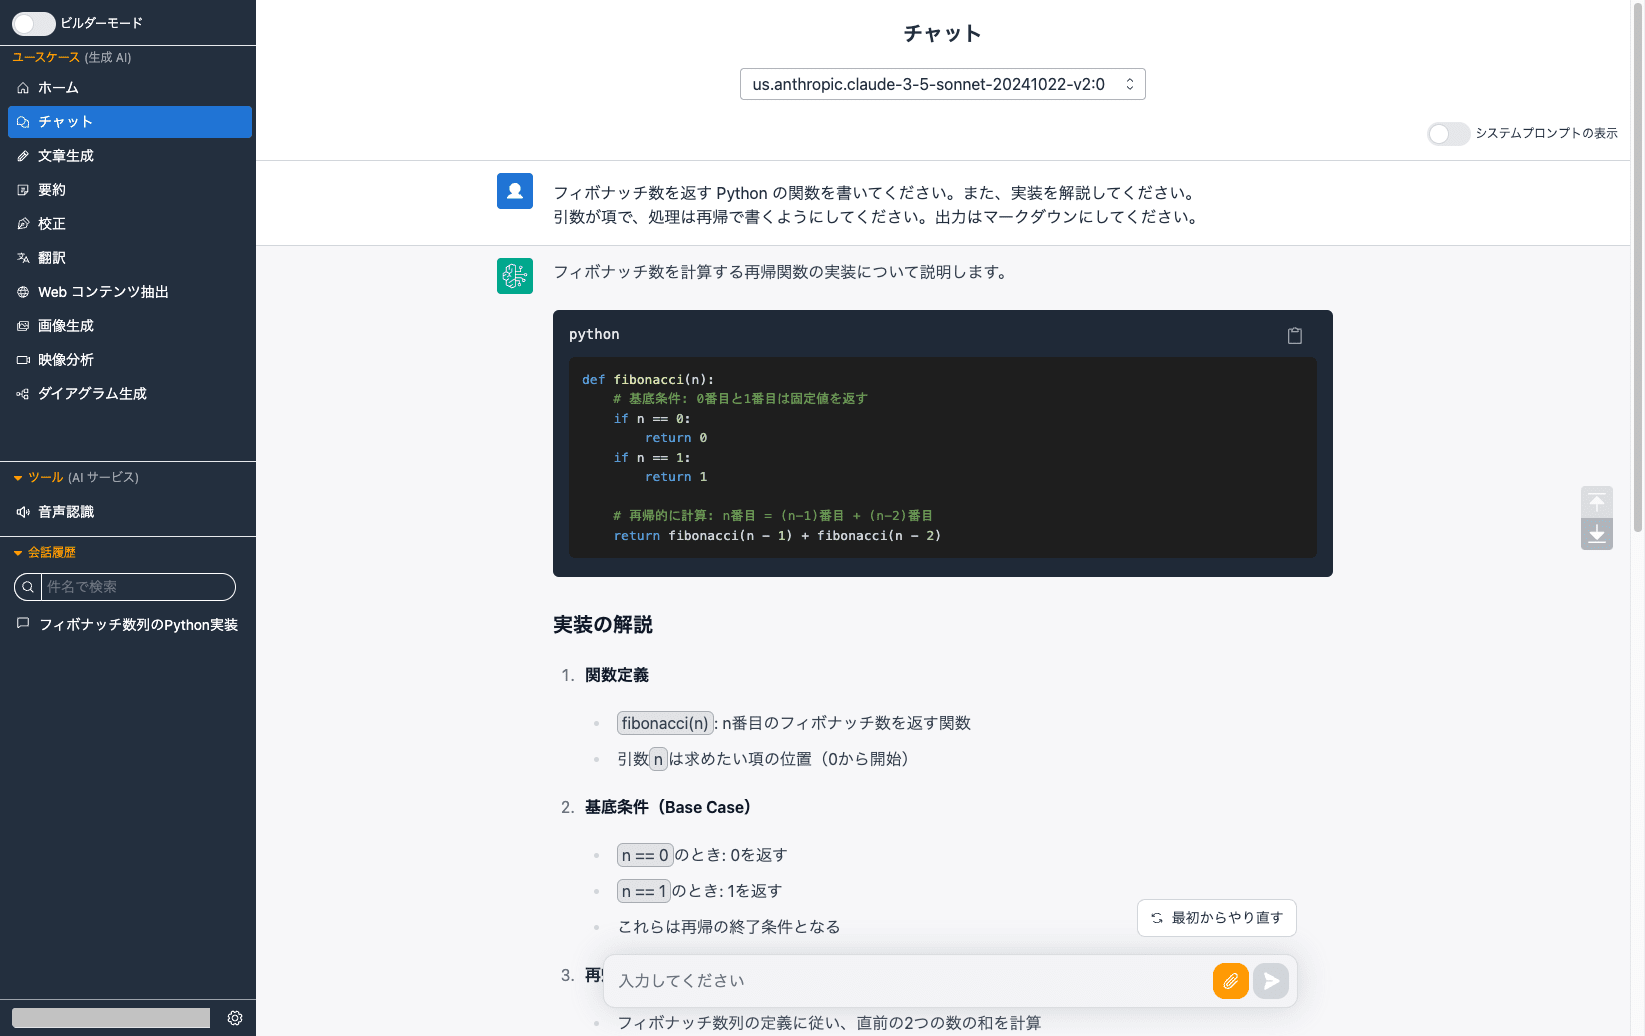Click the pencil icon beside 文章生成
The image size is (1645, 1036).
(x=23, y=156)
